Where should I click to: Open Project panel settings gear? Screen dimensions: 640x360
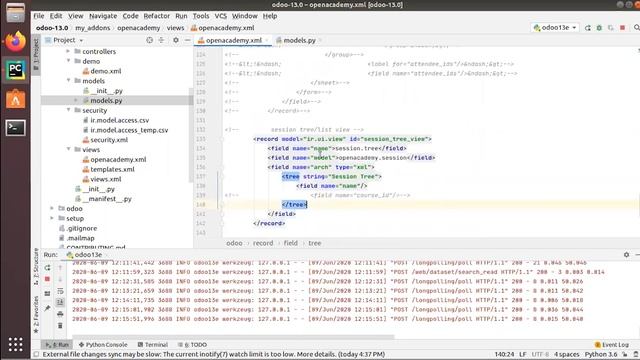pyautogui.click(x=176, y=40)
